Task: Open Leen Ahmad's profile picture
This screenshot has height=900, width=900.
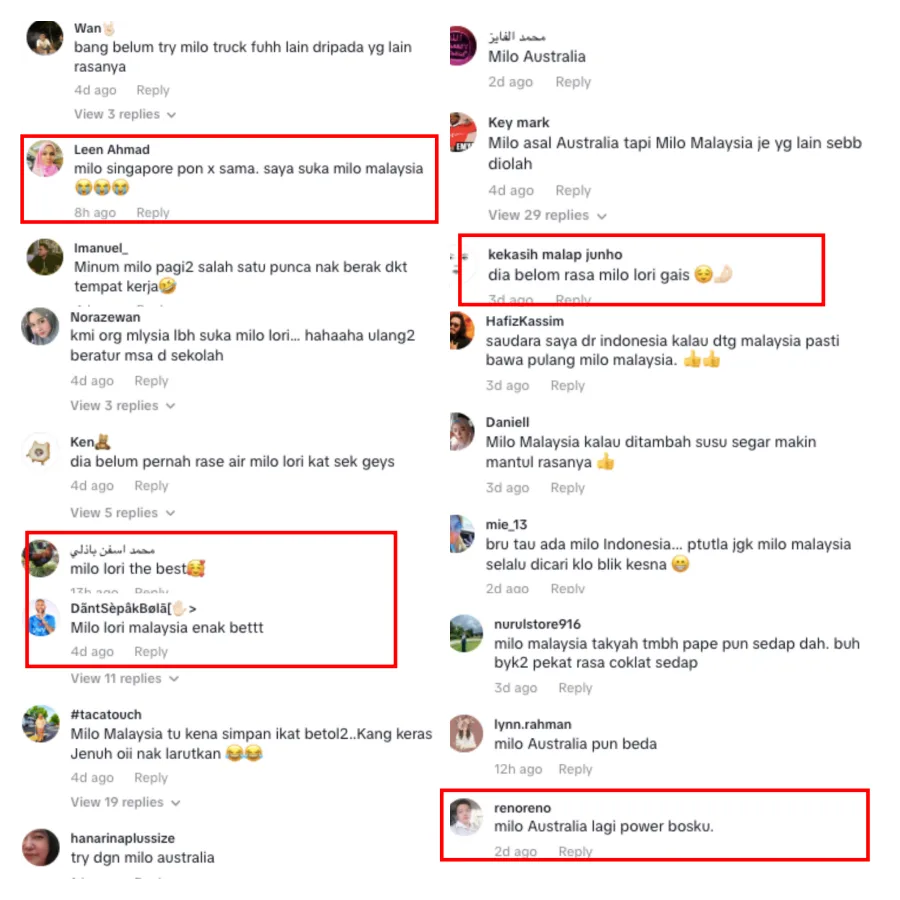Action: (x=45, y=158)
